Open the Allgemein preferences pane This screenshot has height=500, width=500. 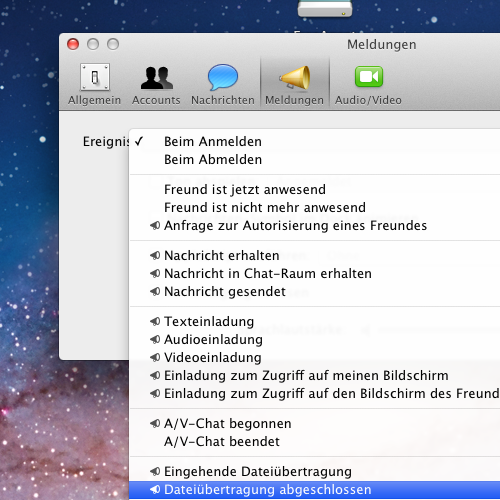coord(95,84)
